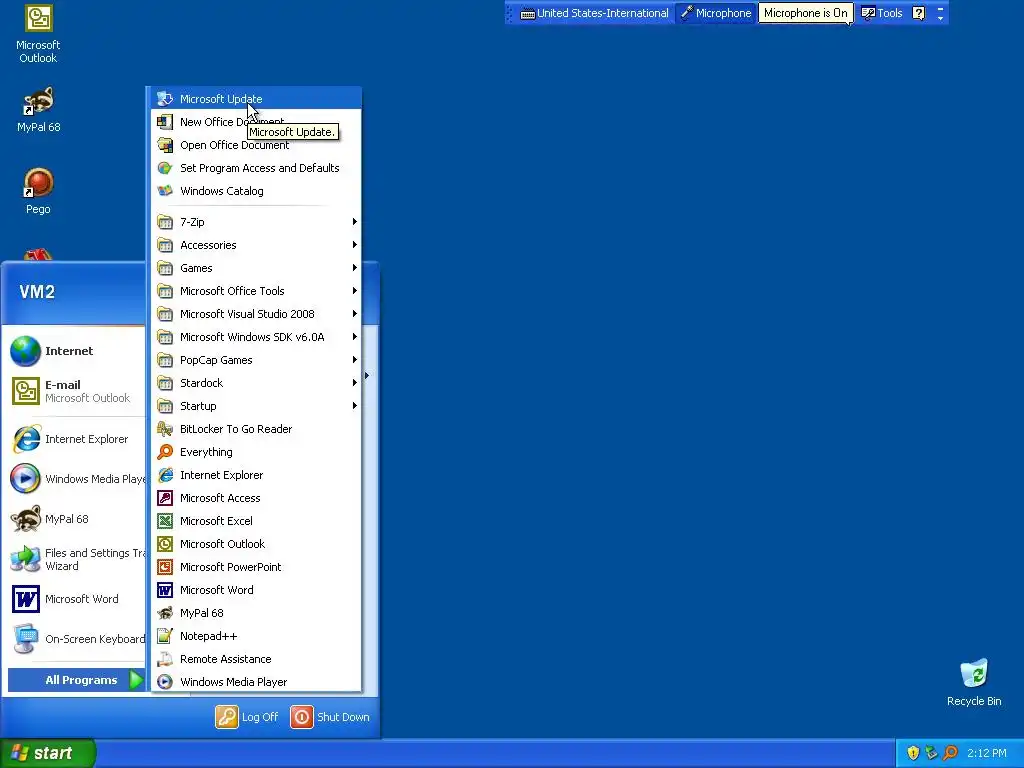
Task: Click the Everything search tray icon
Action: coord(950,753)
